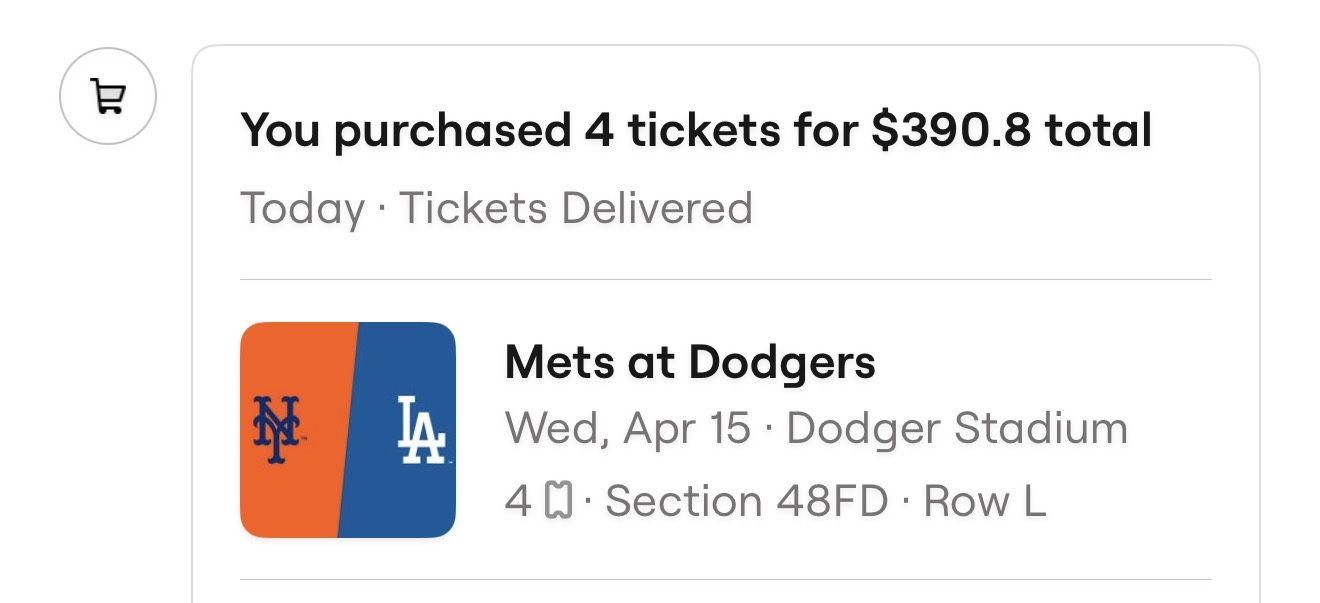Select the "Tickets Delivered" status text
1320x603 pixels.
point(575,208)
